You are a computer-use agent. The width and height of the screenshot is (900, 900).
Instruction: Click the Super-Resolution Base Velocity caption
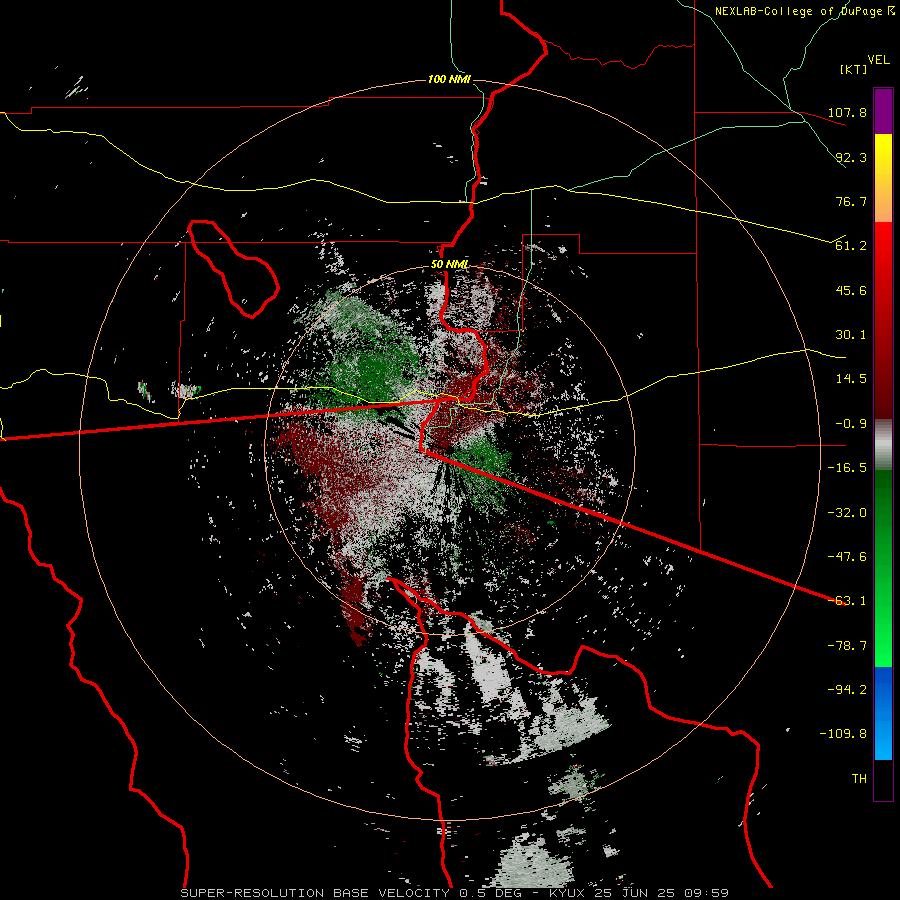pos(455,893)
